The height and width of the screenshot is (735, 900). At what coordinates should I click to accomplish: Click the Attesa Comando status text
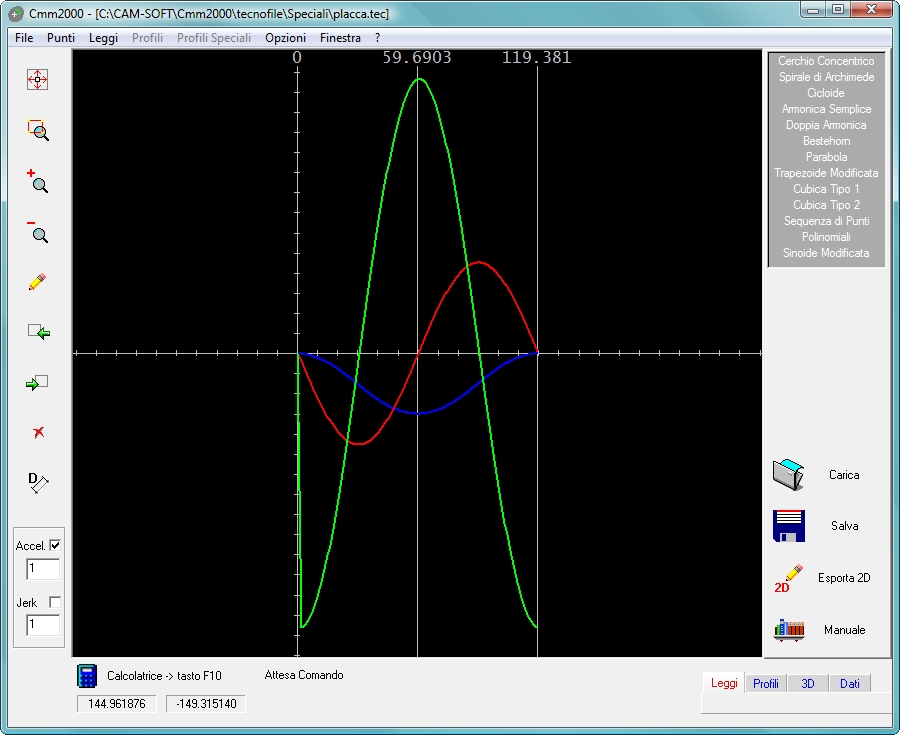click(304, 675)
